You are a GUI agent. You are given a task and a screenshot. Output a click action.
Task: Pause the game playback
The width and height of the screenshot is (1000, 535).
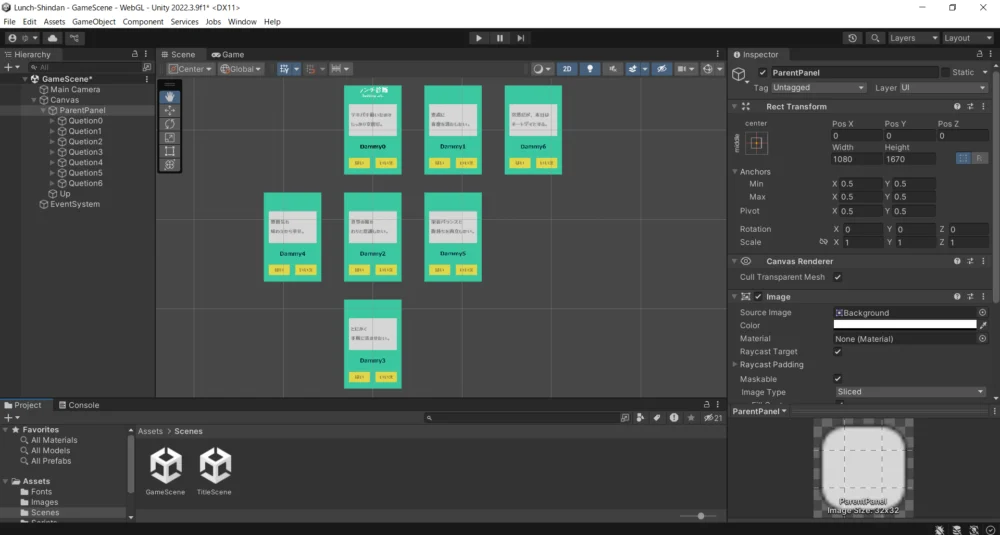coord(500,38)
